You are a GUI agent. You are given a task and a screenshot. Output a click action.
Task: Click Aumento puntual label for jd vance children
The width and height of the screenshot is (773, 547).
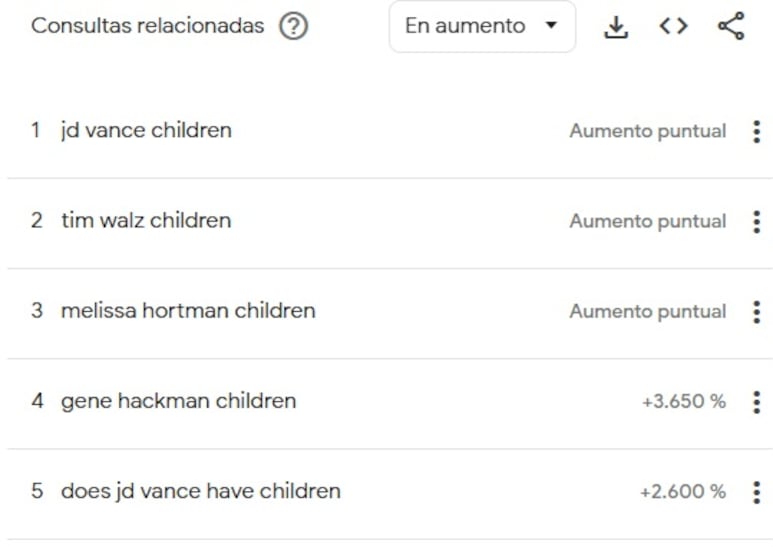648,131
